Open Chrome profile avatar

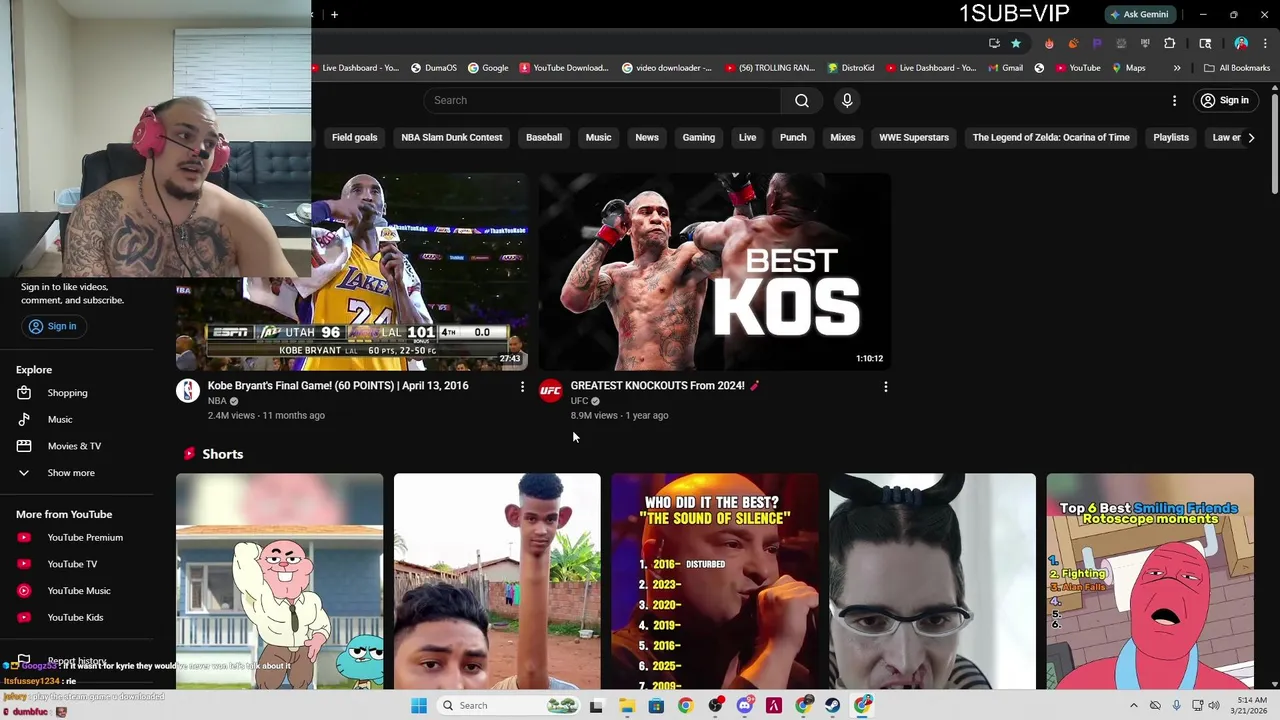(x=1241, y=43)
